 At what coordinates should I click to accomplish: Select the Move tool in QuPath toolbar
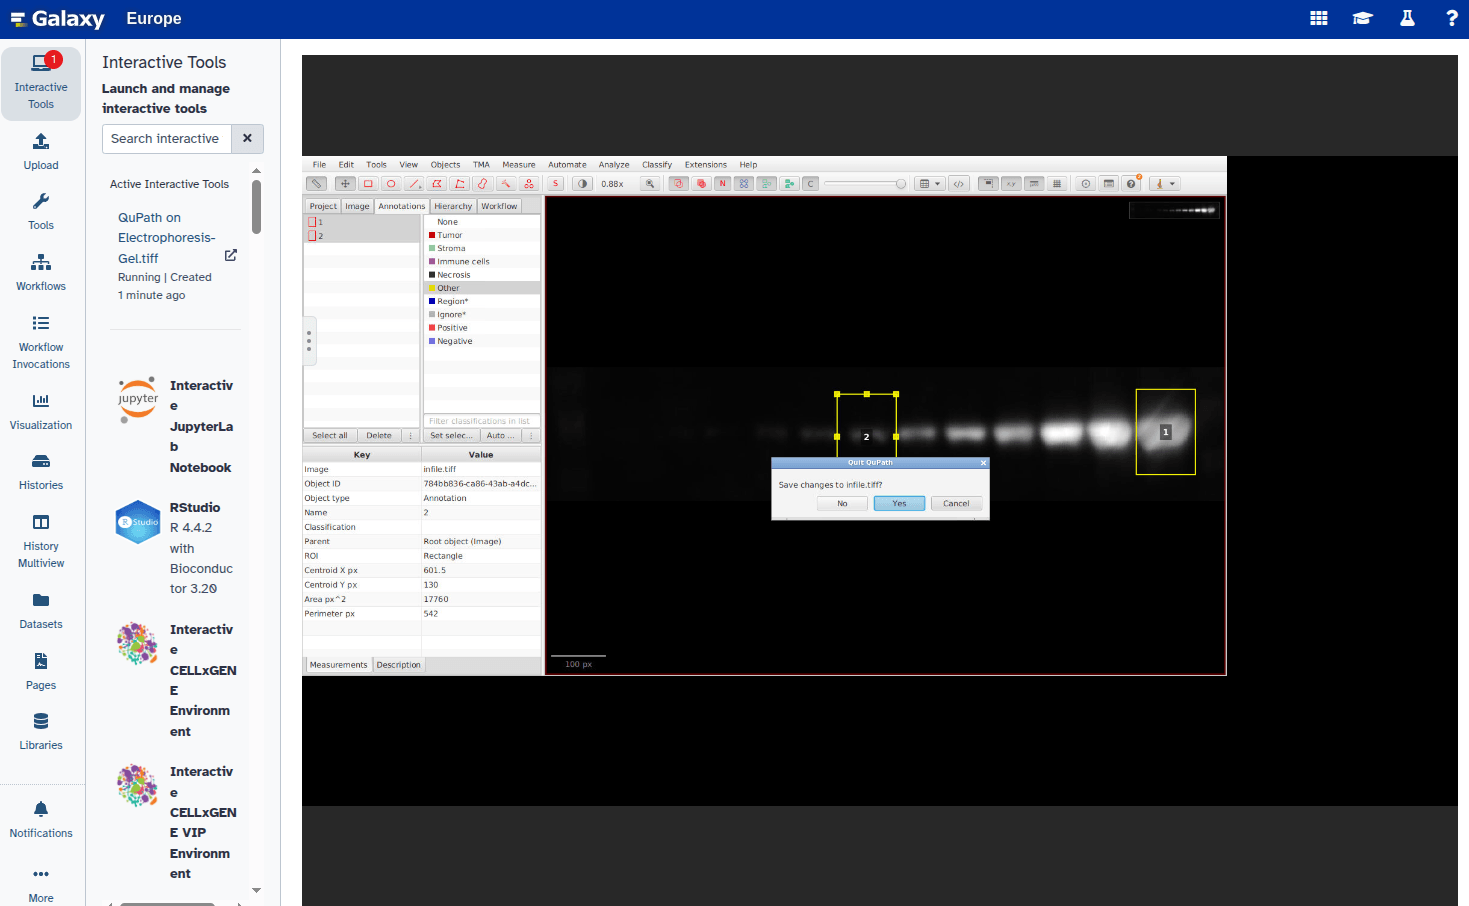pyautogui.click(x=345, y=184)
